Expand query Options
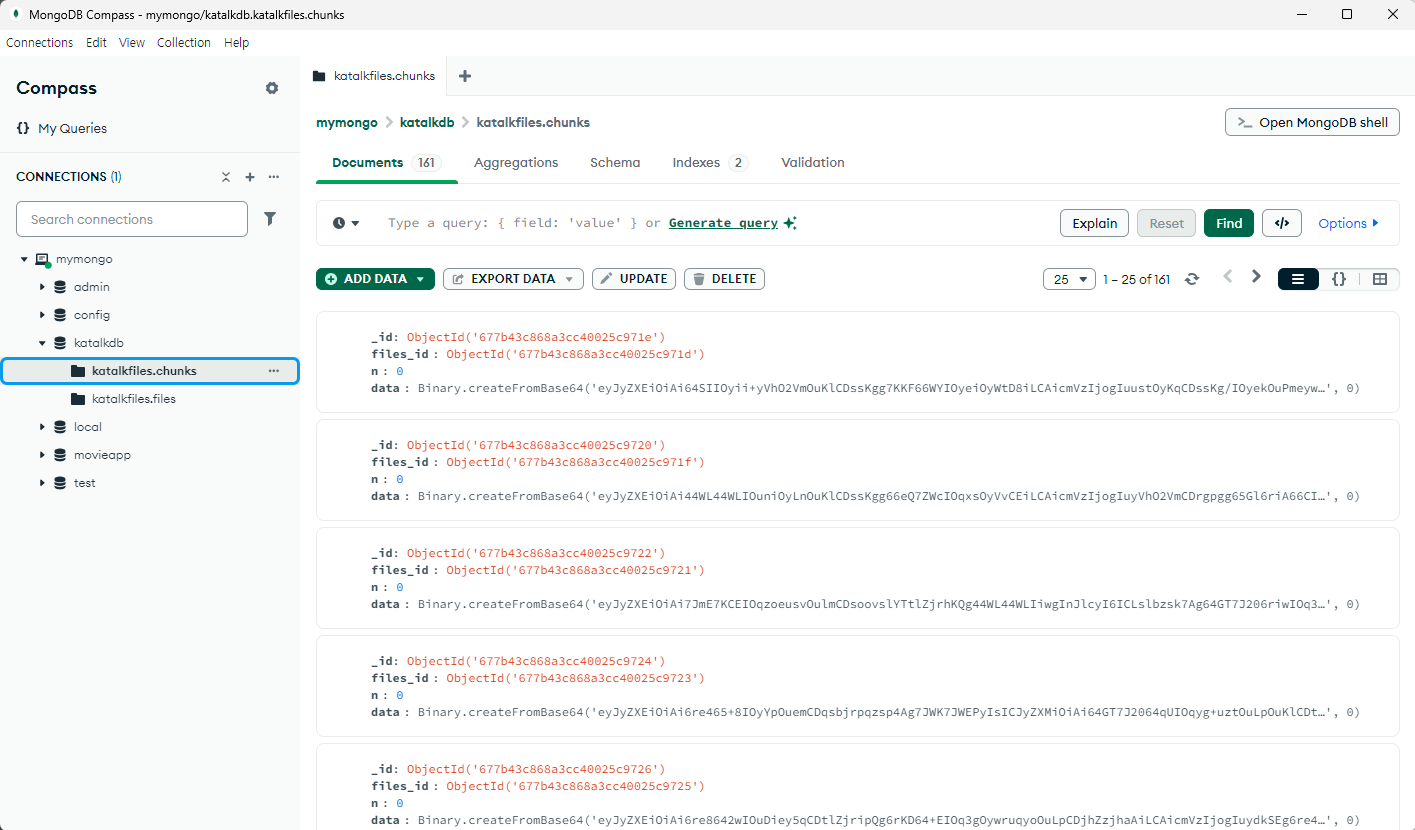Screen dimensions: 1415x830 click(1348, 223)
